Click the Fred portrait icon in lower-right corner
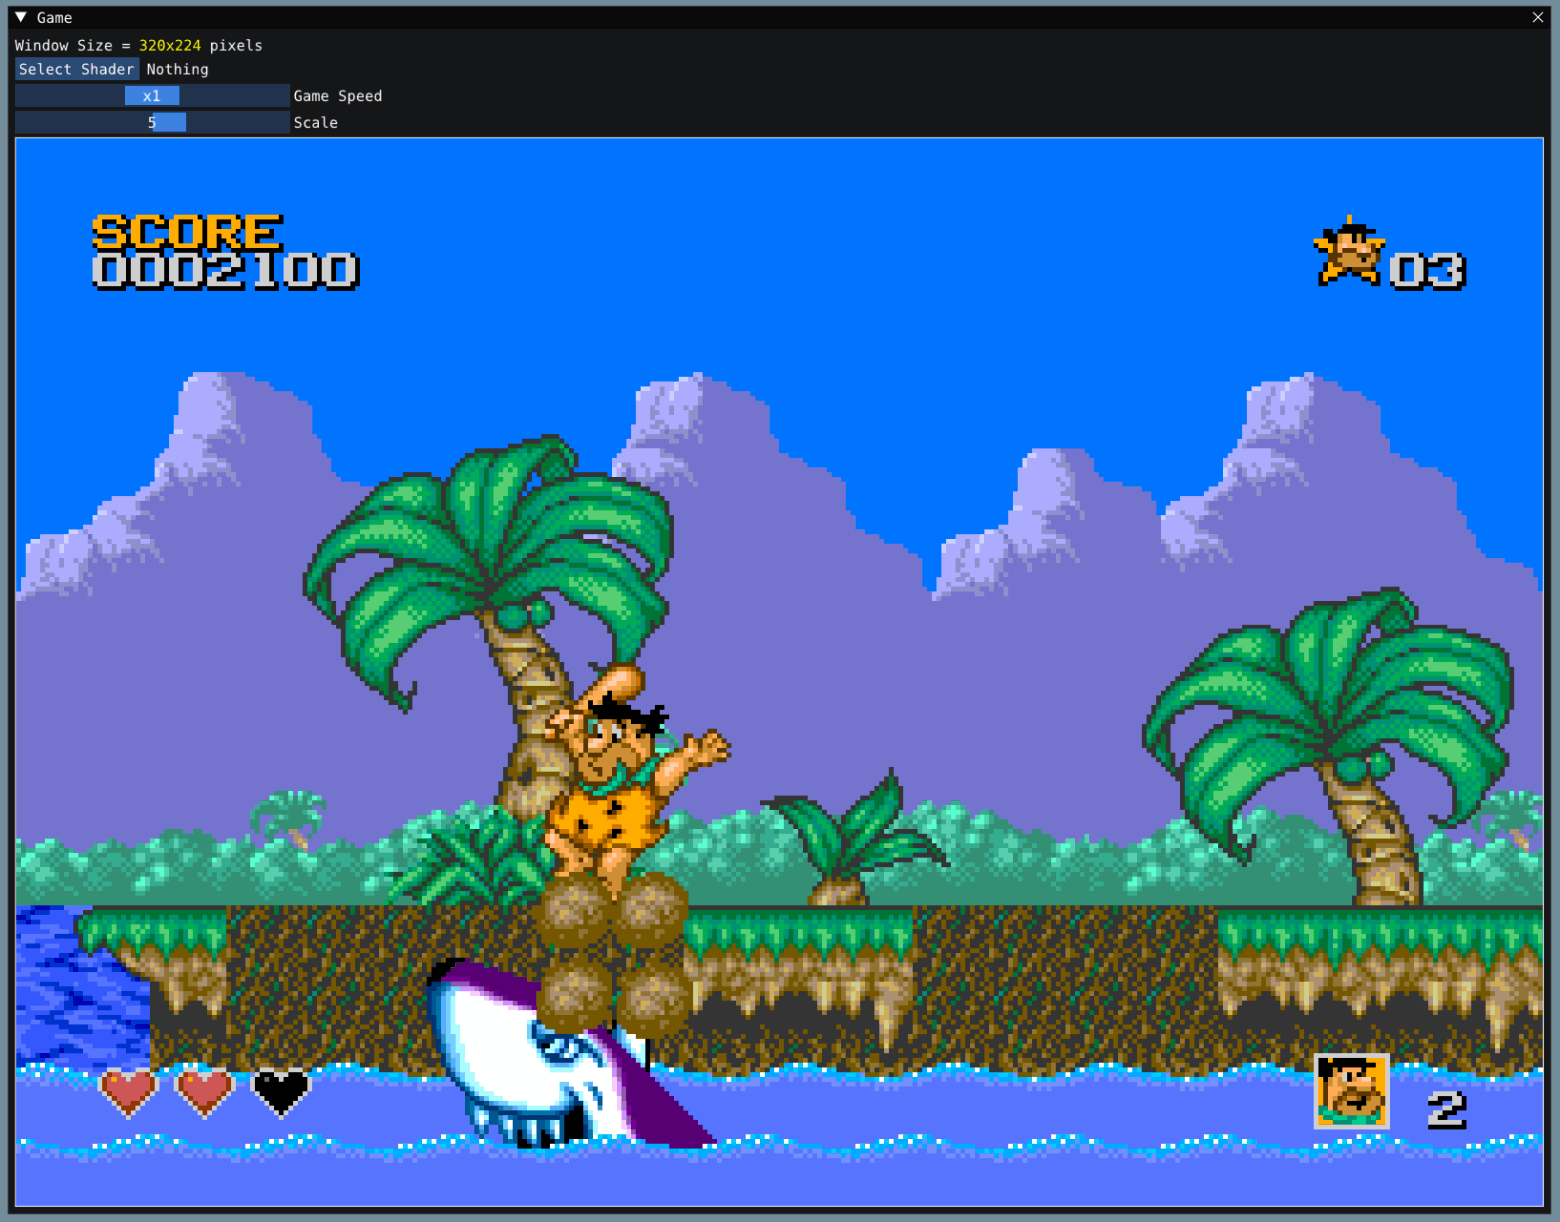1560x1222 pixels. pos(1351,1091)
